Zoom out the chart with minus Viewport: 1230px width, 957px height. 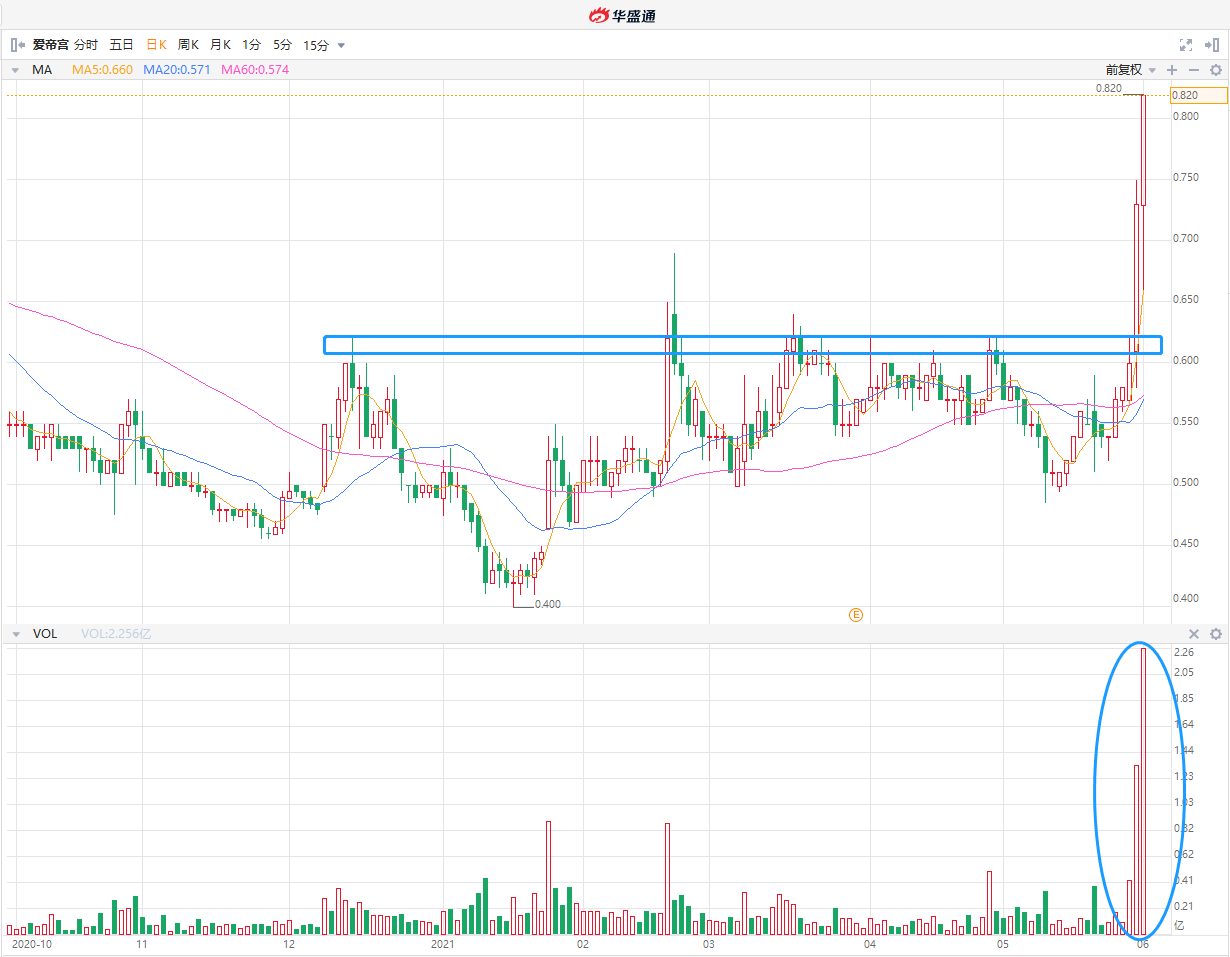pyautogui.click(x=1193, y=70)
